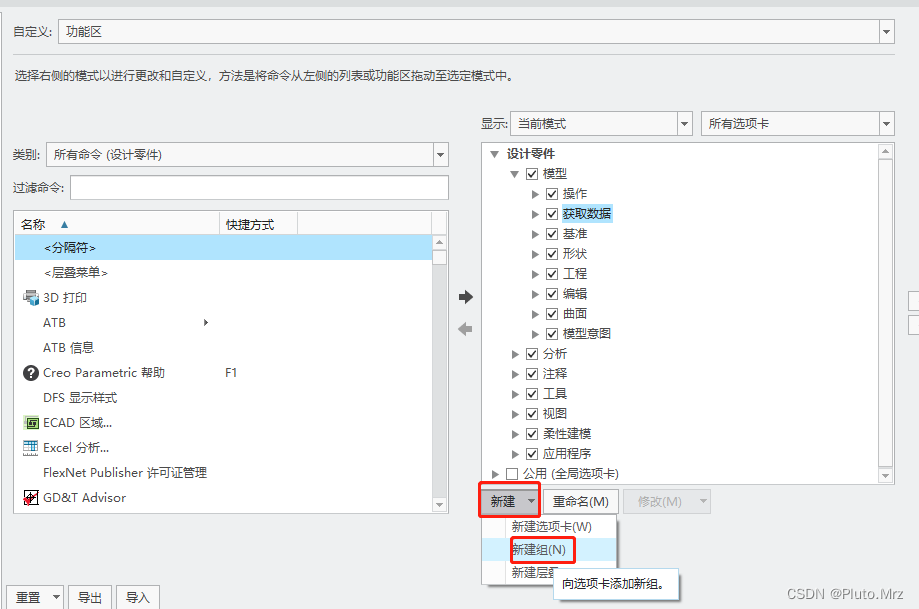The width and height of the screenshot is (919, 609).
Task: Click the left arrow to remove command
Action: point(464,330)
